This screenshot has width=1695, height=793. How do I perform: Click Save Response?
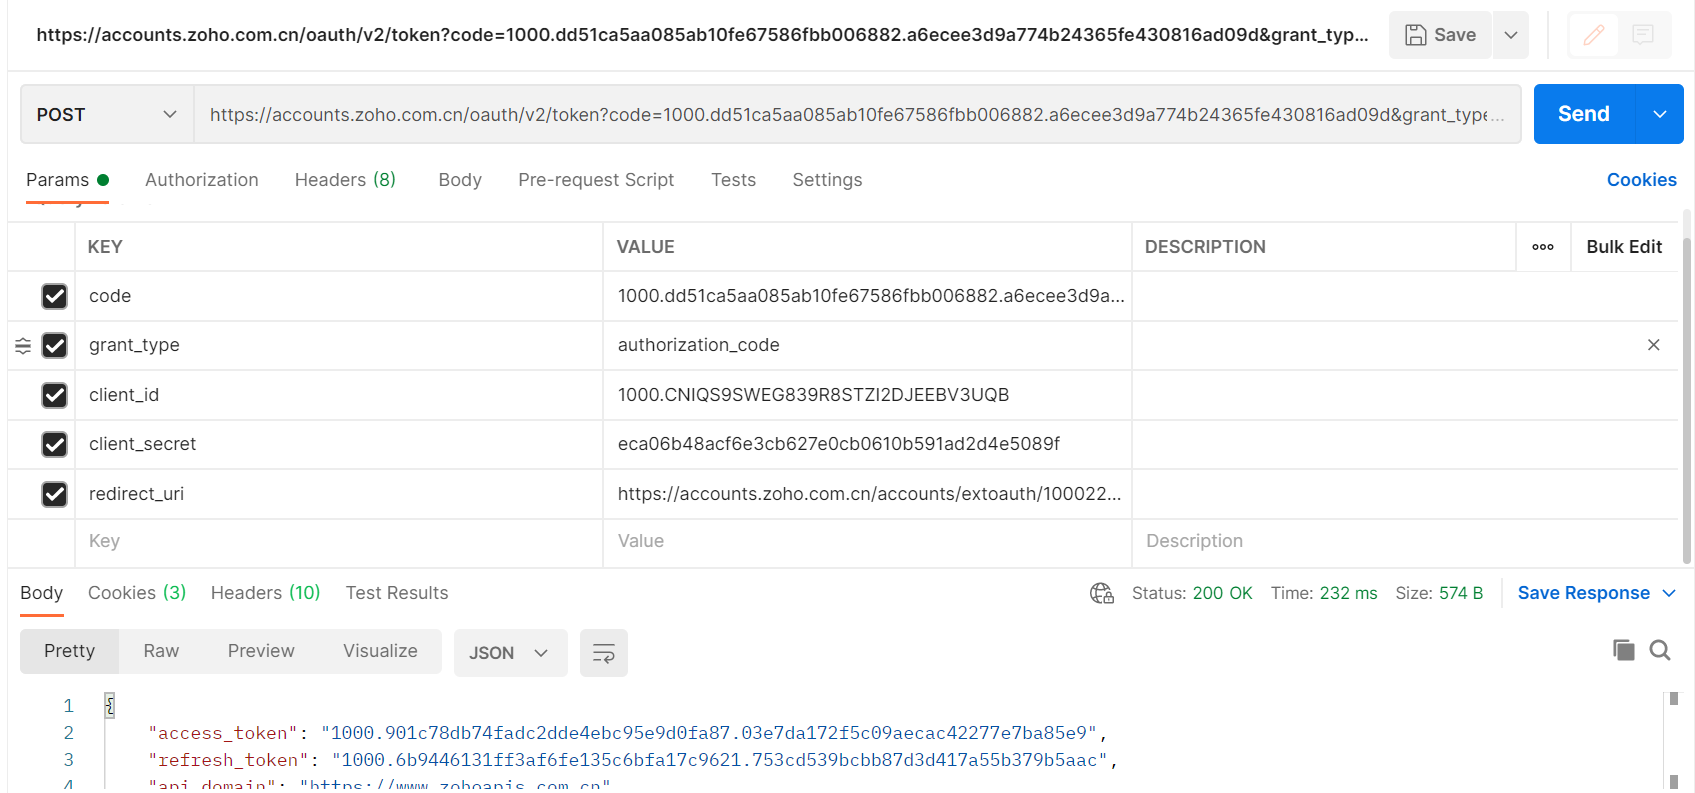click(x=1584, y=593)
